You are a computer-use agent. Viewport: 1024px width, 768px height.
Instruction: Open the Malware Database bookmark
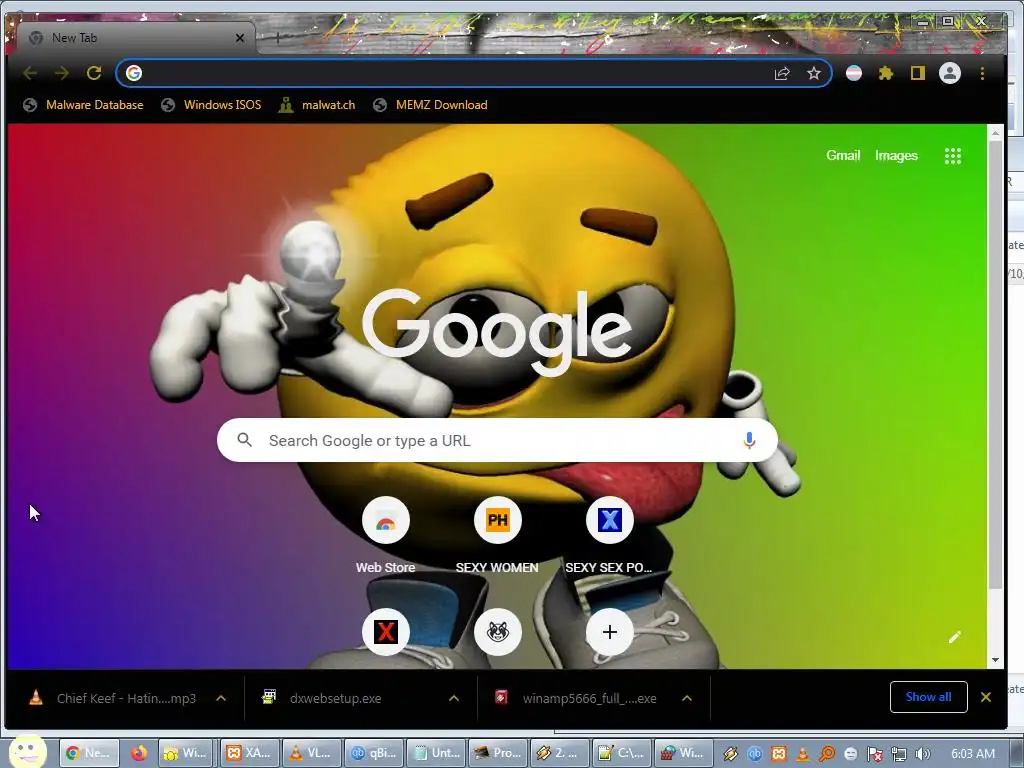[x=83, y=105]
